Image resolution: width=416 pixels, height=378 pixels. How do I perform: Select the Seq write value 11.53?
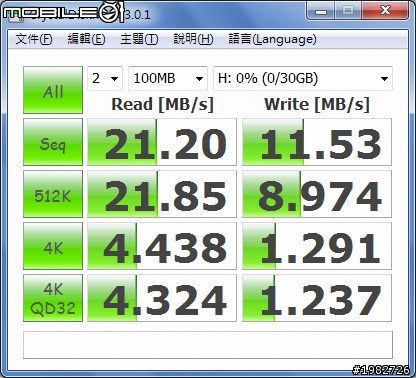coord(317,142)
